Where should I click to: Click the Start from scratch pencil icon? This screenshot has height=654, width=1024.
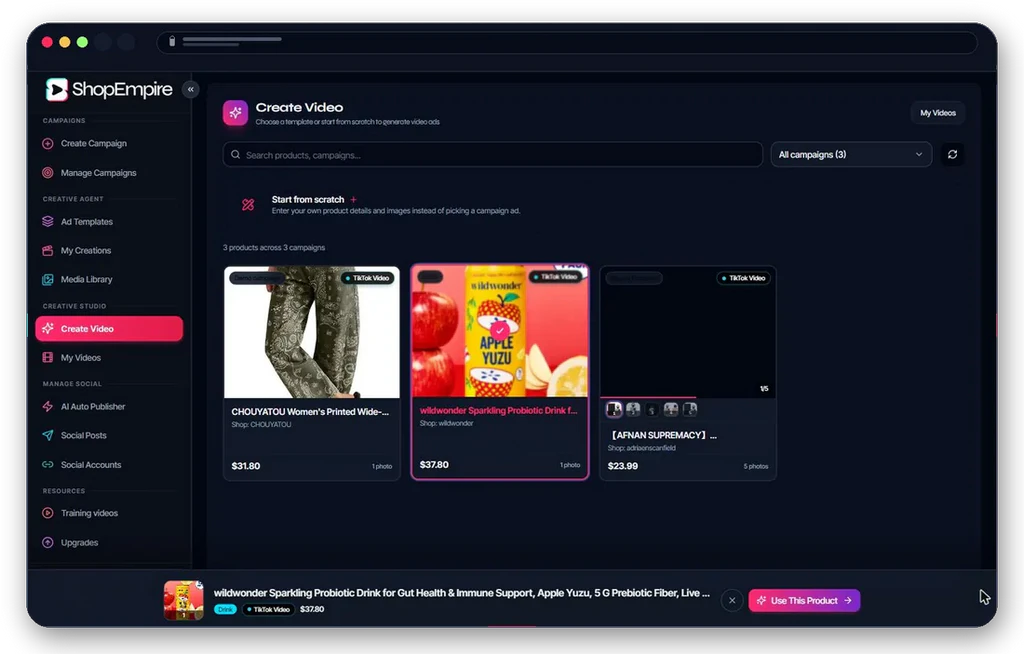pos(248,205)
